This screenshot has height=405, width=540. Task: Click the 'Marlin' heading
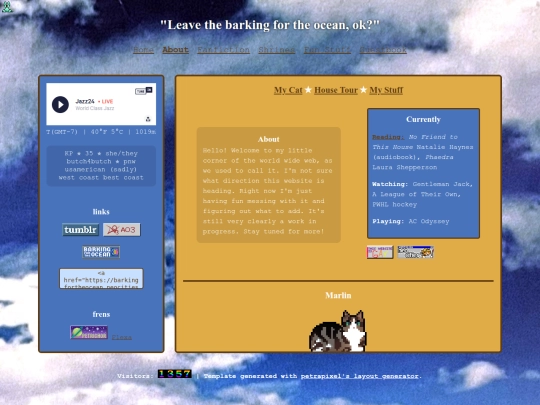(338, 295)
